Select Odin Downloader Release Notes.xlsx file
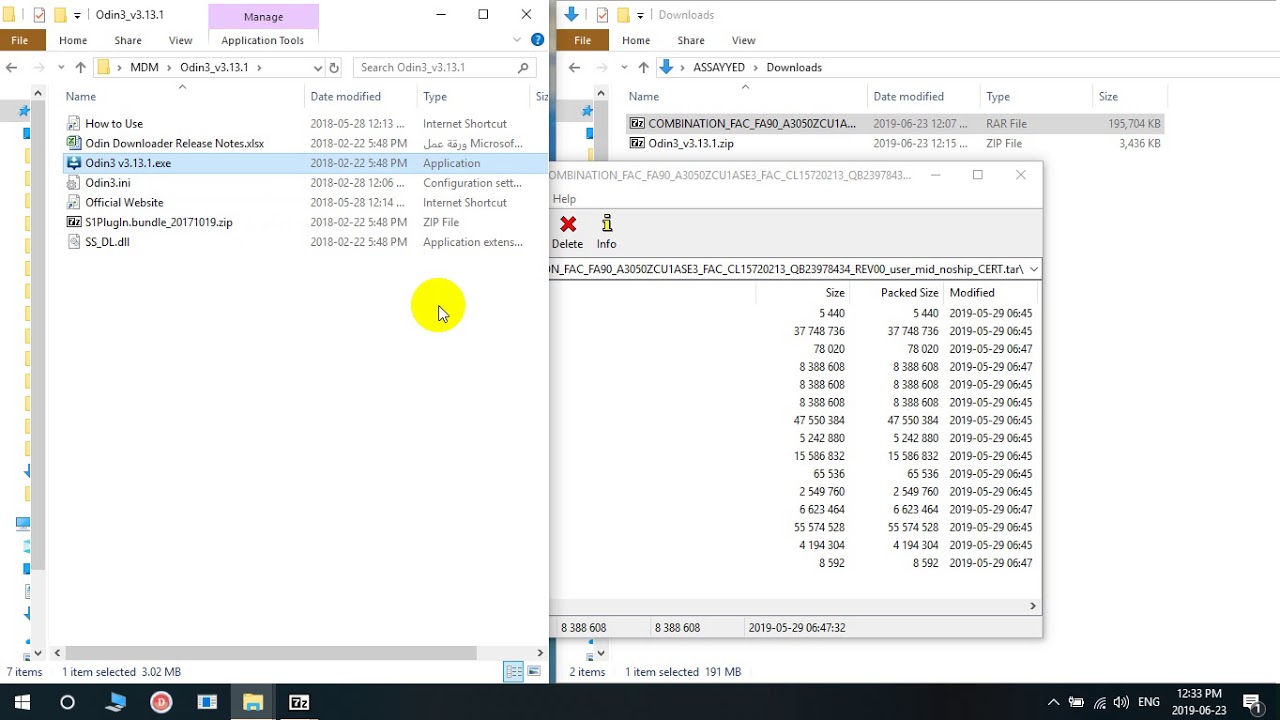 click(165, 144)
